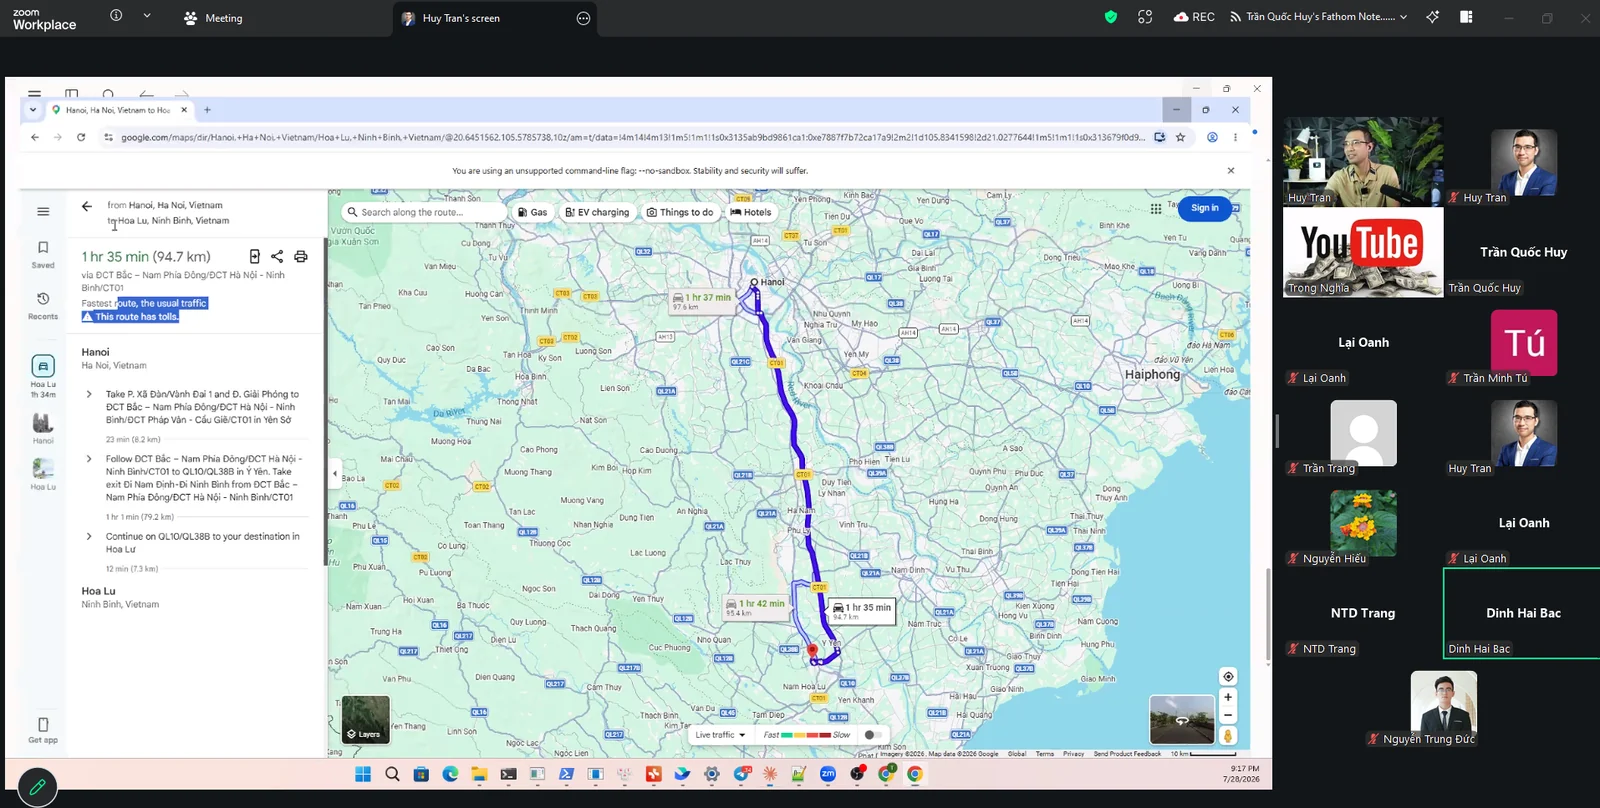Open Zoom meeting info icon
This screenshot has width=1600, height=808.
click(116, 16)
